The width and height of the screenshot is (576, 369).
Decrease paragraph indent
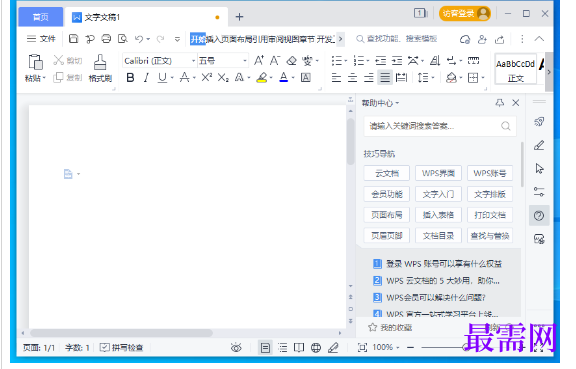(x=381, y=60)
